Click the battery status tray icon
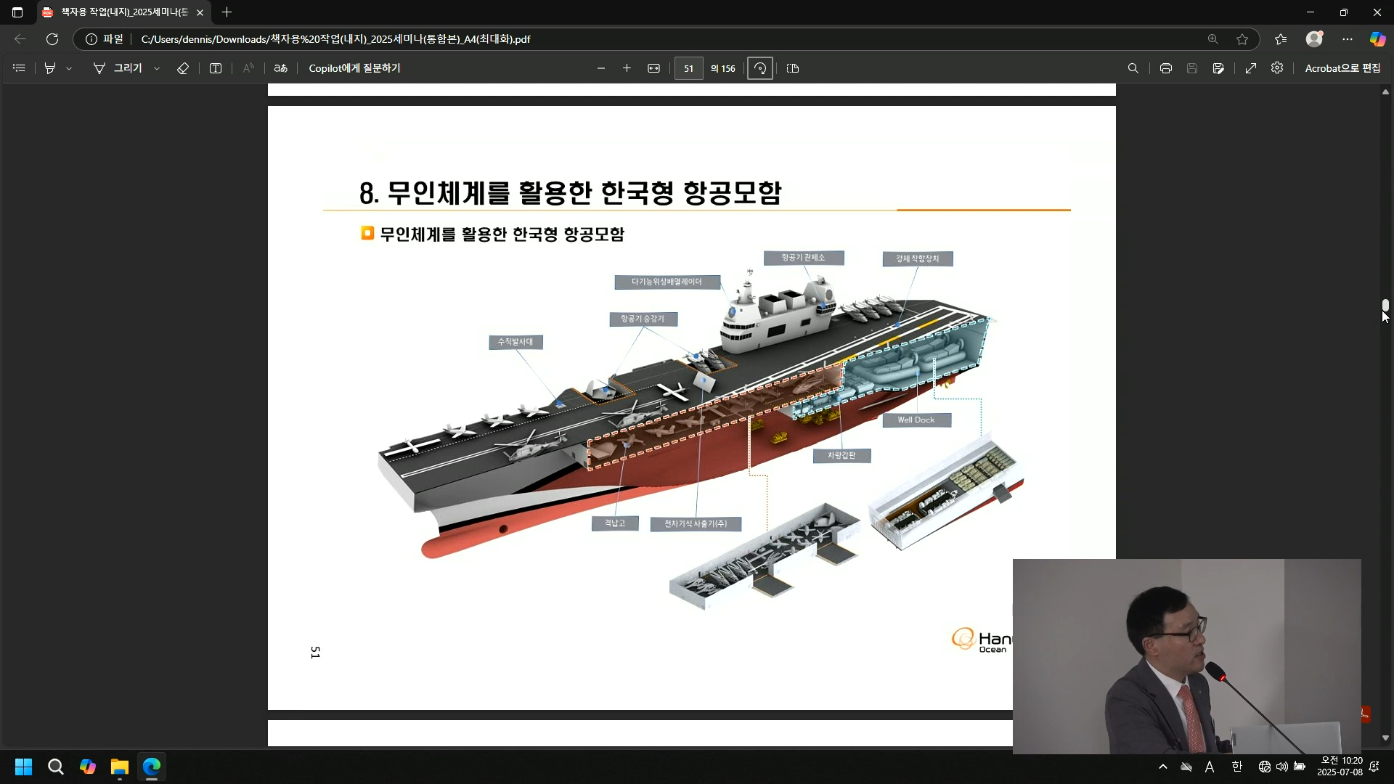The image size is (1394, 784). coord(1300,767)
